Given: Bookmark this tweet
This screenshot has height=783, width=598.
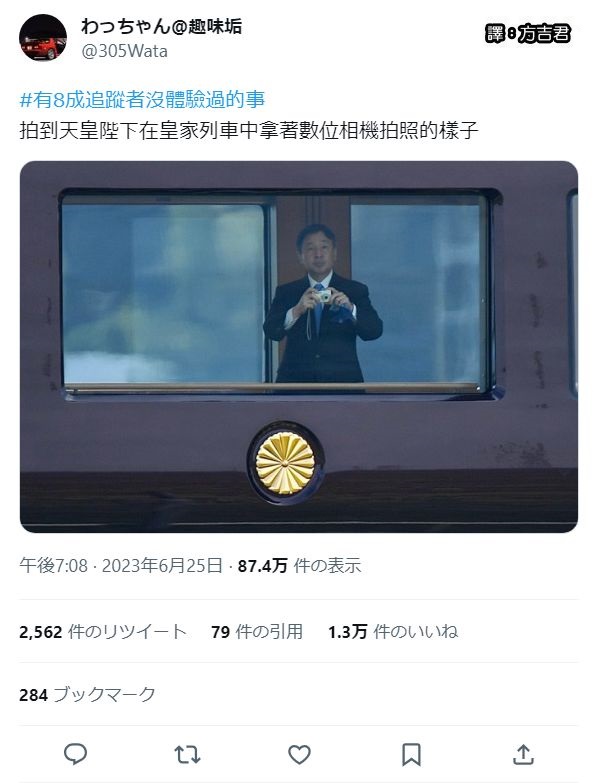Looking at the screenshot, I should click(x=411, y=755).
